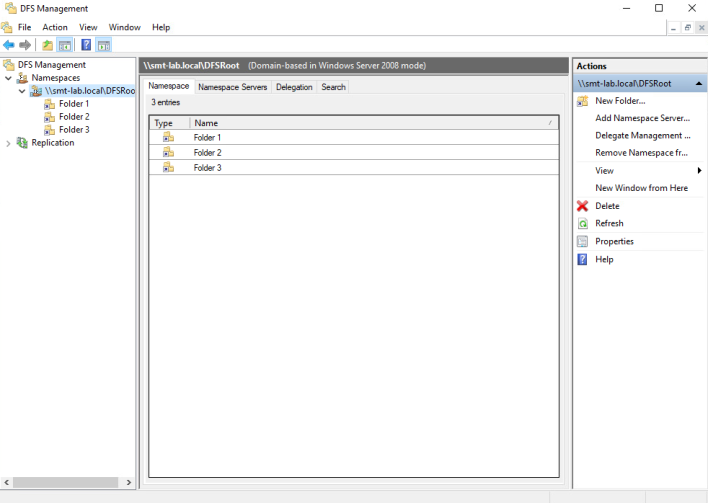This screenshot has height=503, width=708.
Task: Collapse the Namespaces tree node
Action: click(x=9, y=78)
